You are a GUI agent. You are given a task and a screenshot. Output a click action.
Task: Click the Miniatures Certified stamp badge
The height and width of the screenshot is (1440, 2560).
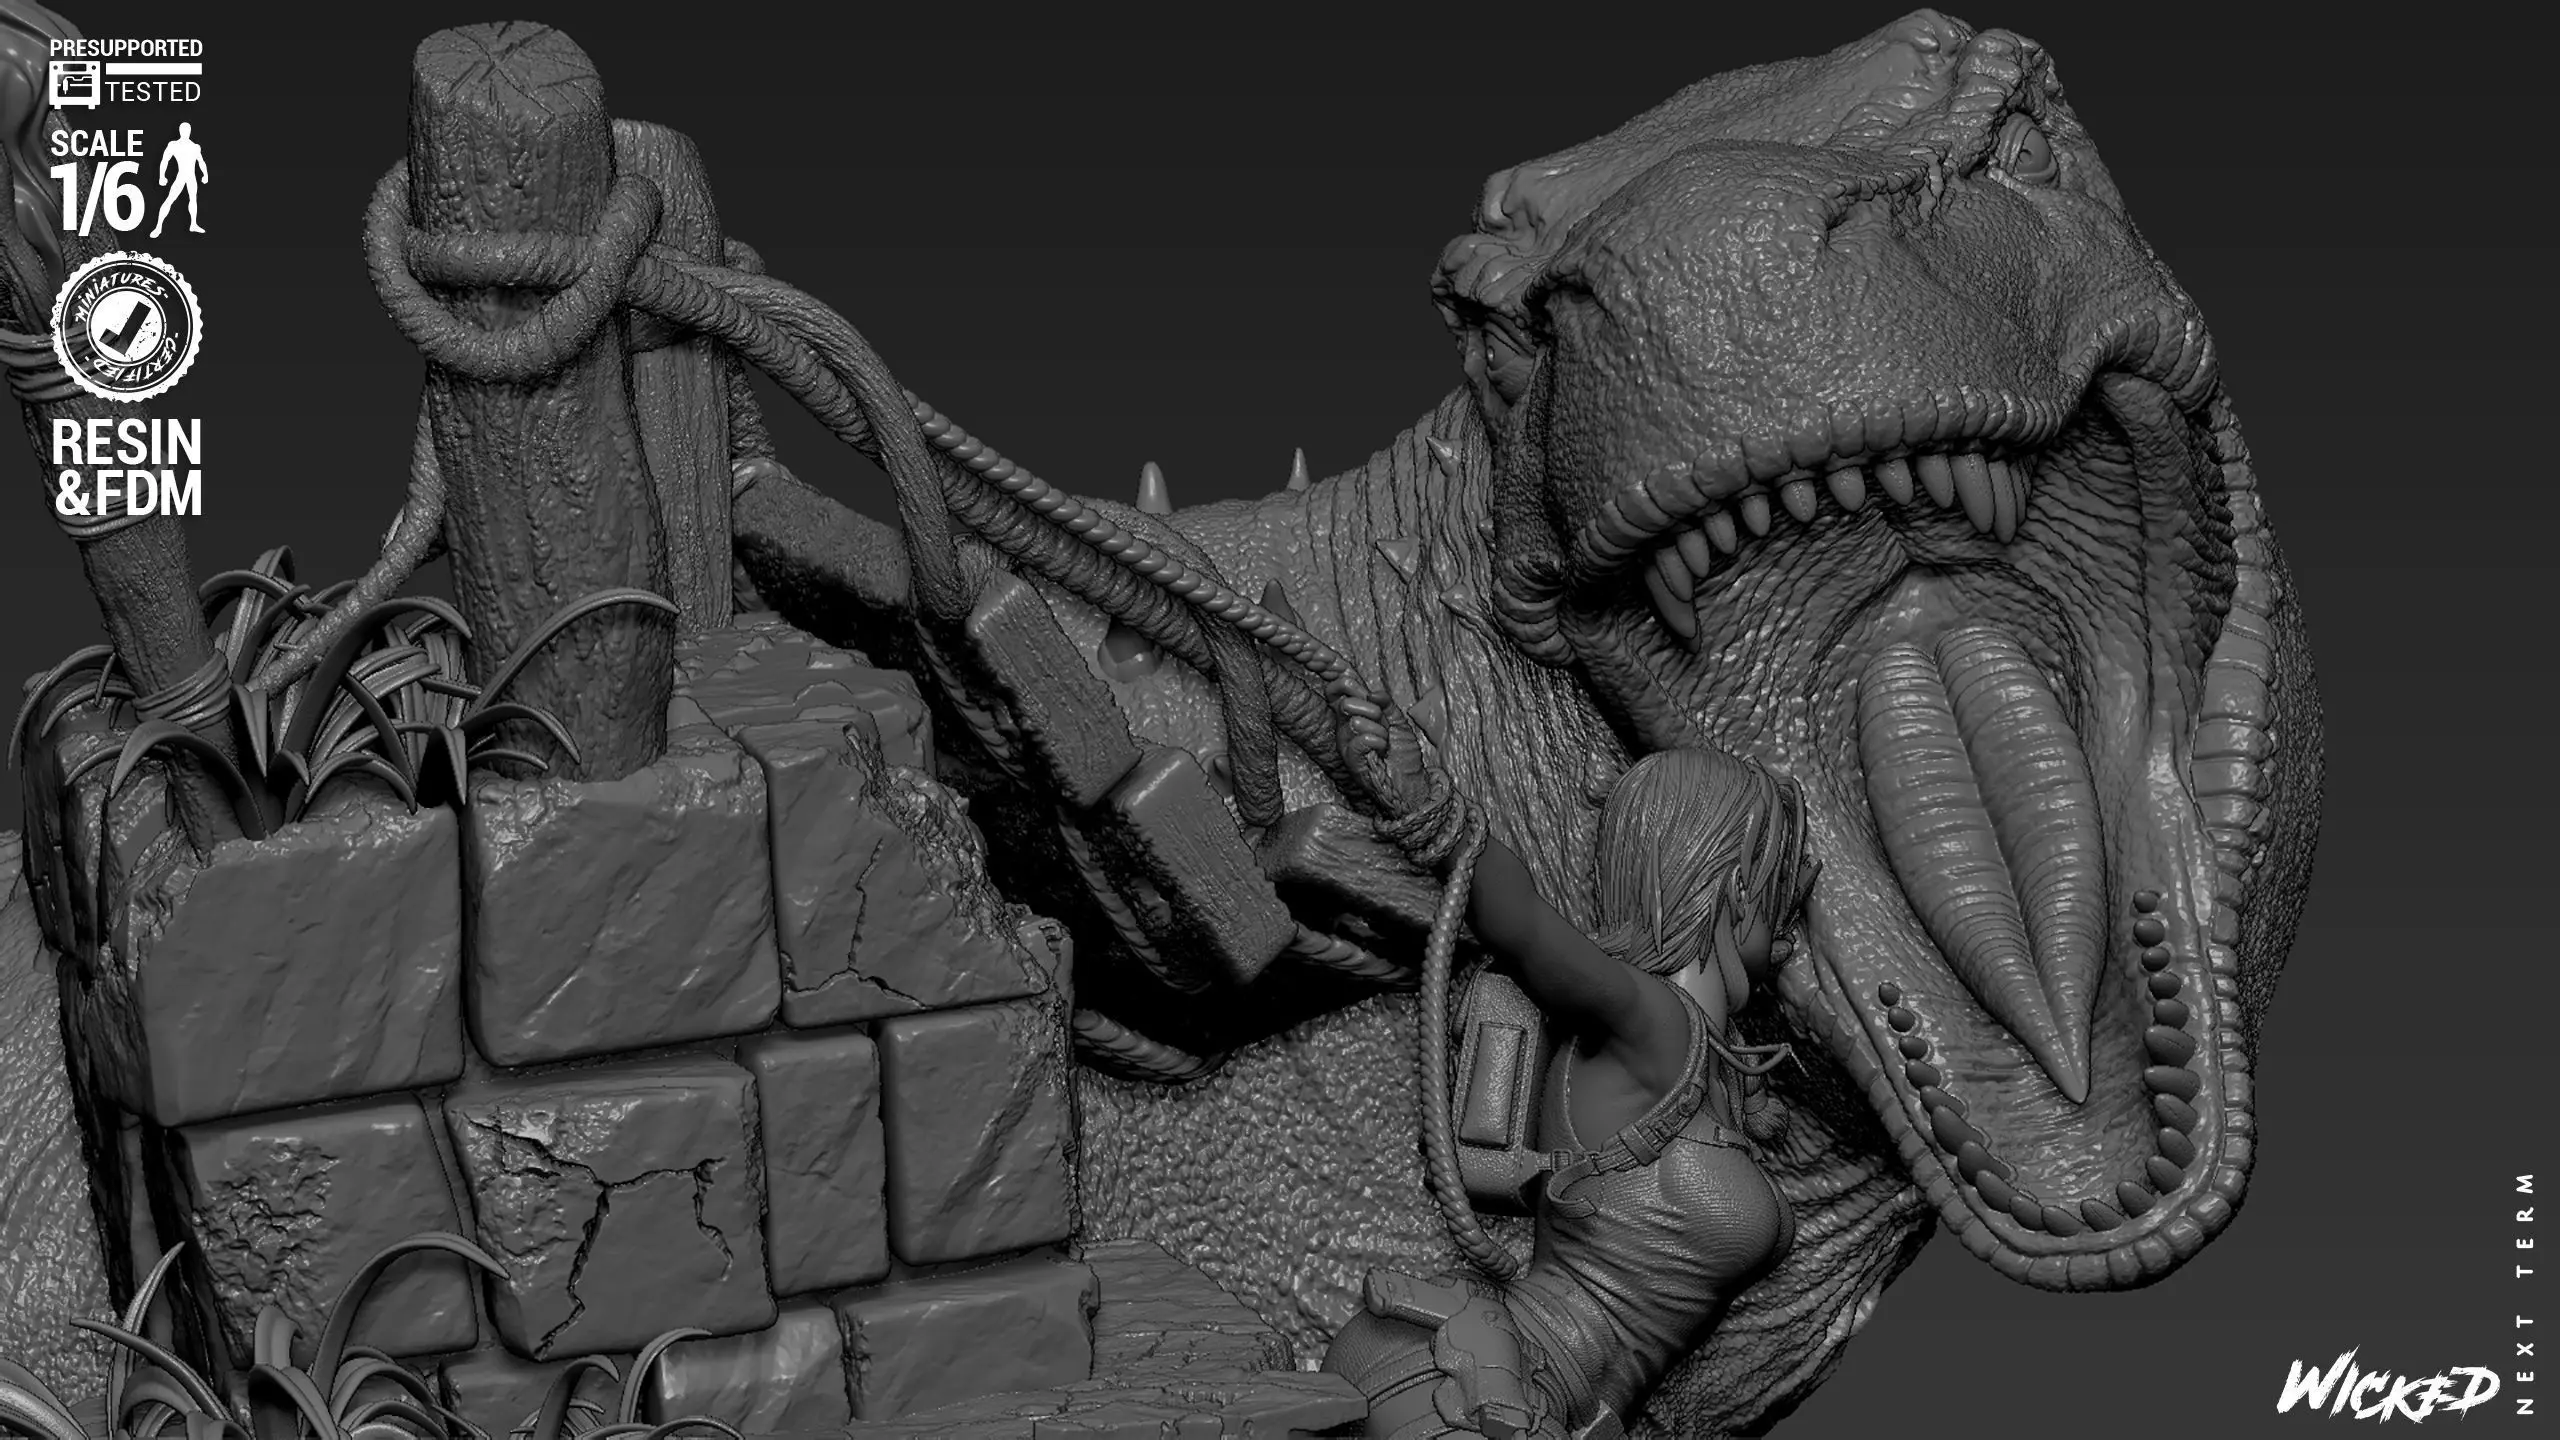point(127,327)
